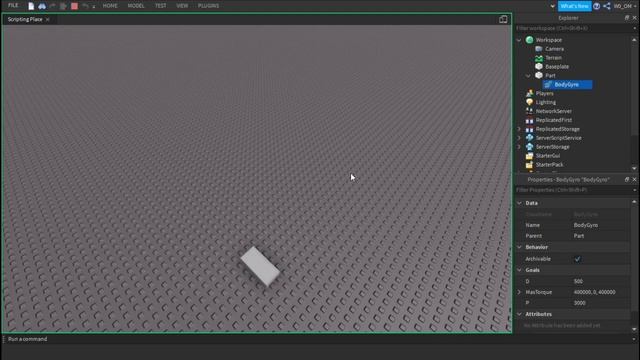Viewport: 640px width, 360px height.
Task: Click the share icon near What's New
Action: tap(607, 6)
